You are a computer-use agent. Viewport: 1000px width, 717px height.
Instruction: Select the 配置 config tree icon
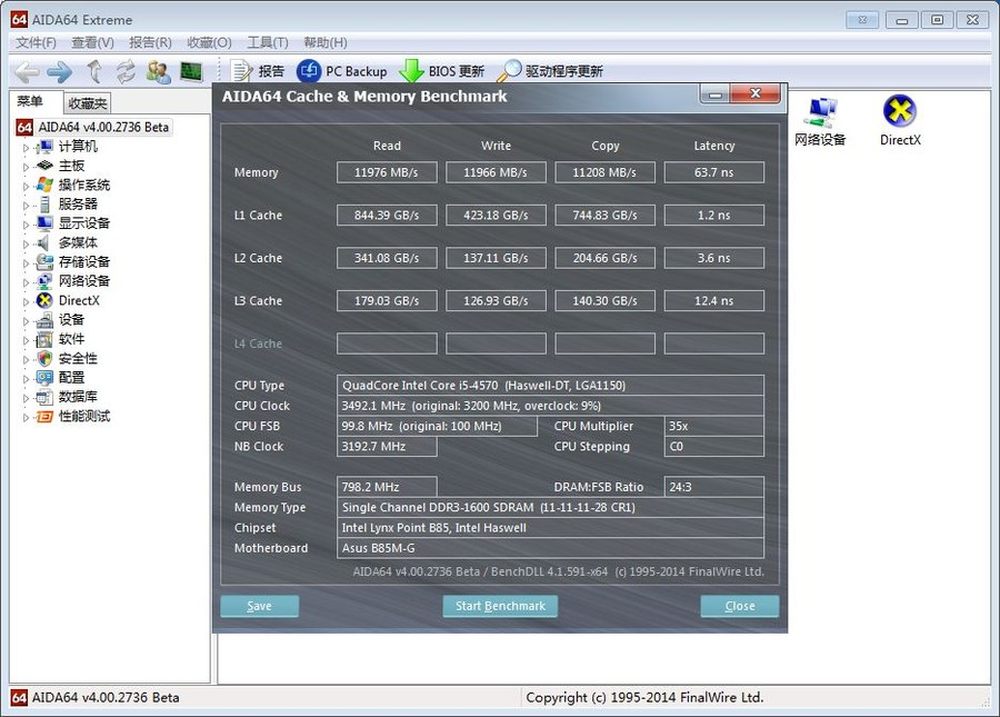pos(45,378)
